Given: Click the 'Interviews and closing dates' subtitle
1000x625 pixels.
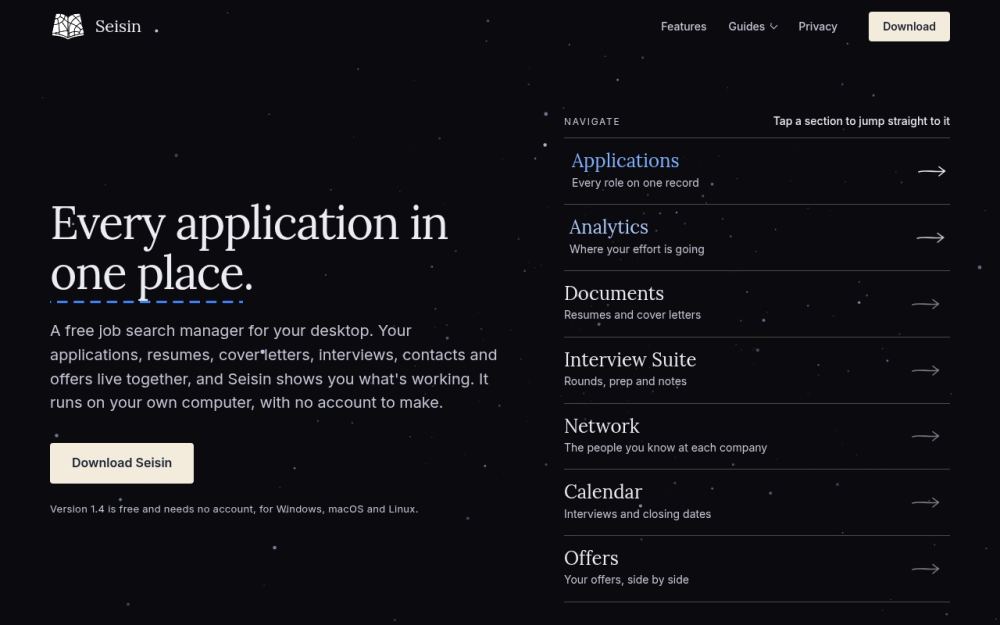Looking at the screenshot, I should pos(637,514).
